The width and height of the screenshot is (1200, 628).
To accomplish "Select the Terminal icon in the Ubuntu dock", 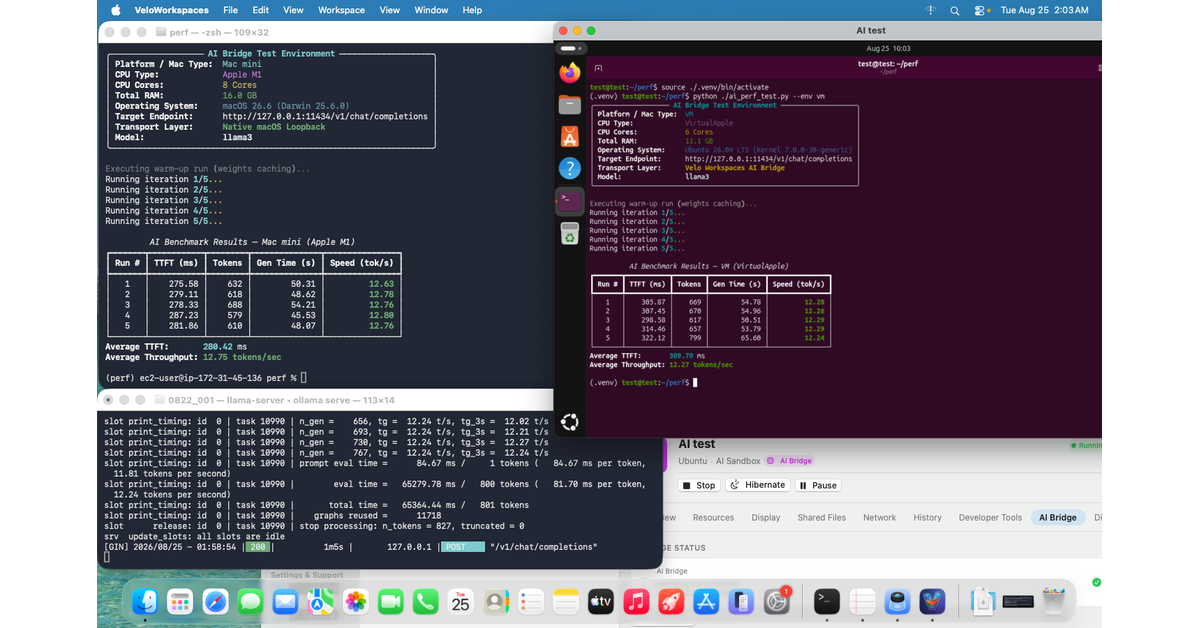I will point(569,201).
